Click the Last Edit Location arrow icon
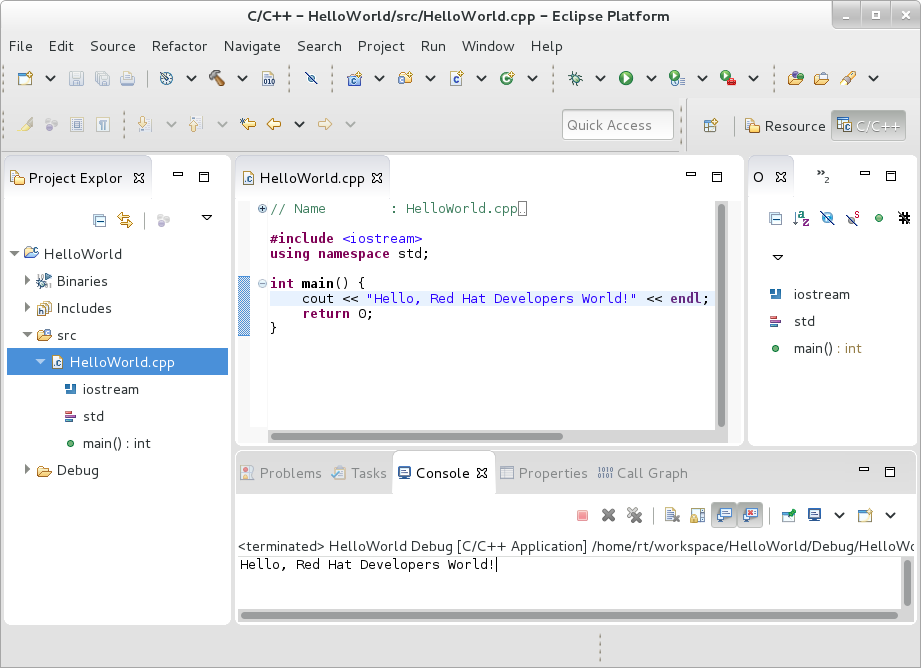 pyautogui.click(x=248, y=124)
